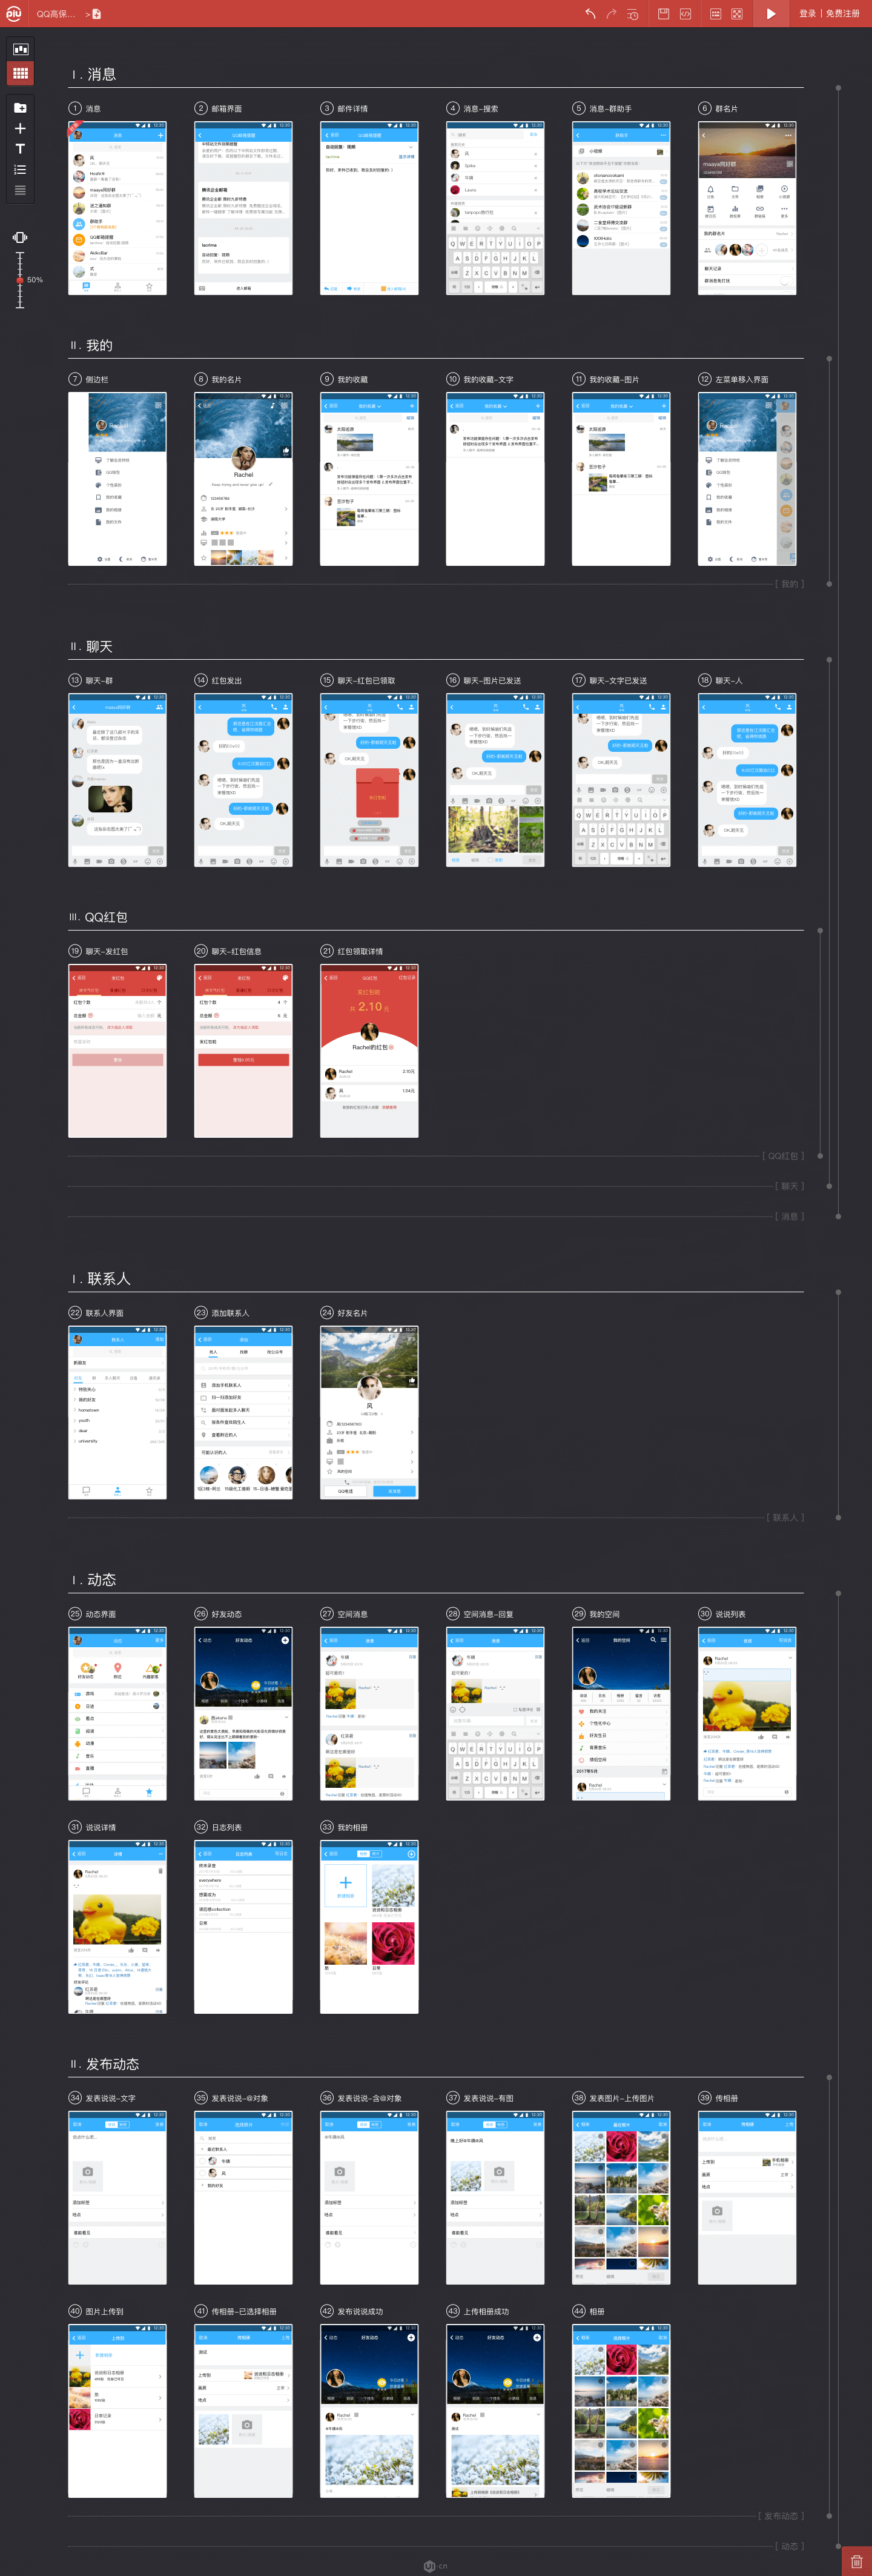
Task: Select the text T tool in sidebar
Action: [x=20, y=149]
